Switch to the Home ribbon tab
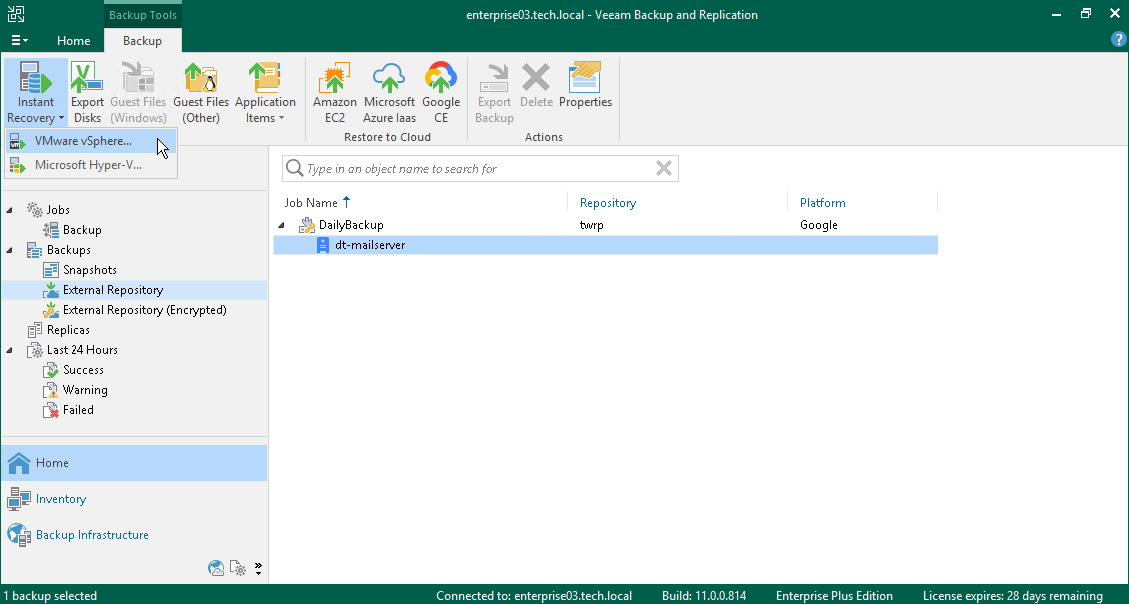This screenshot has height=604, width=1129. pyautogui.click(x=73, y=41)
